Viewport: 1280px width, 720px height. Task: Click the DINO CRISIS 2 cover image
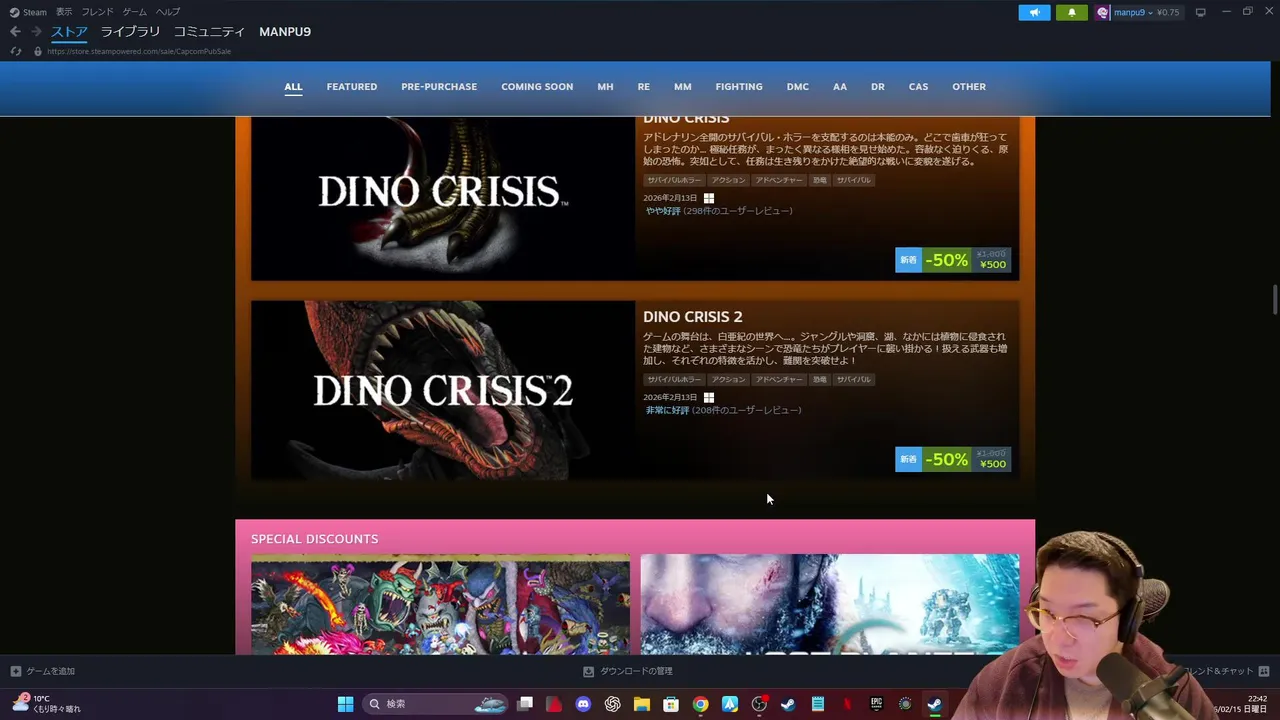coord(443,390)
